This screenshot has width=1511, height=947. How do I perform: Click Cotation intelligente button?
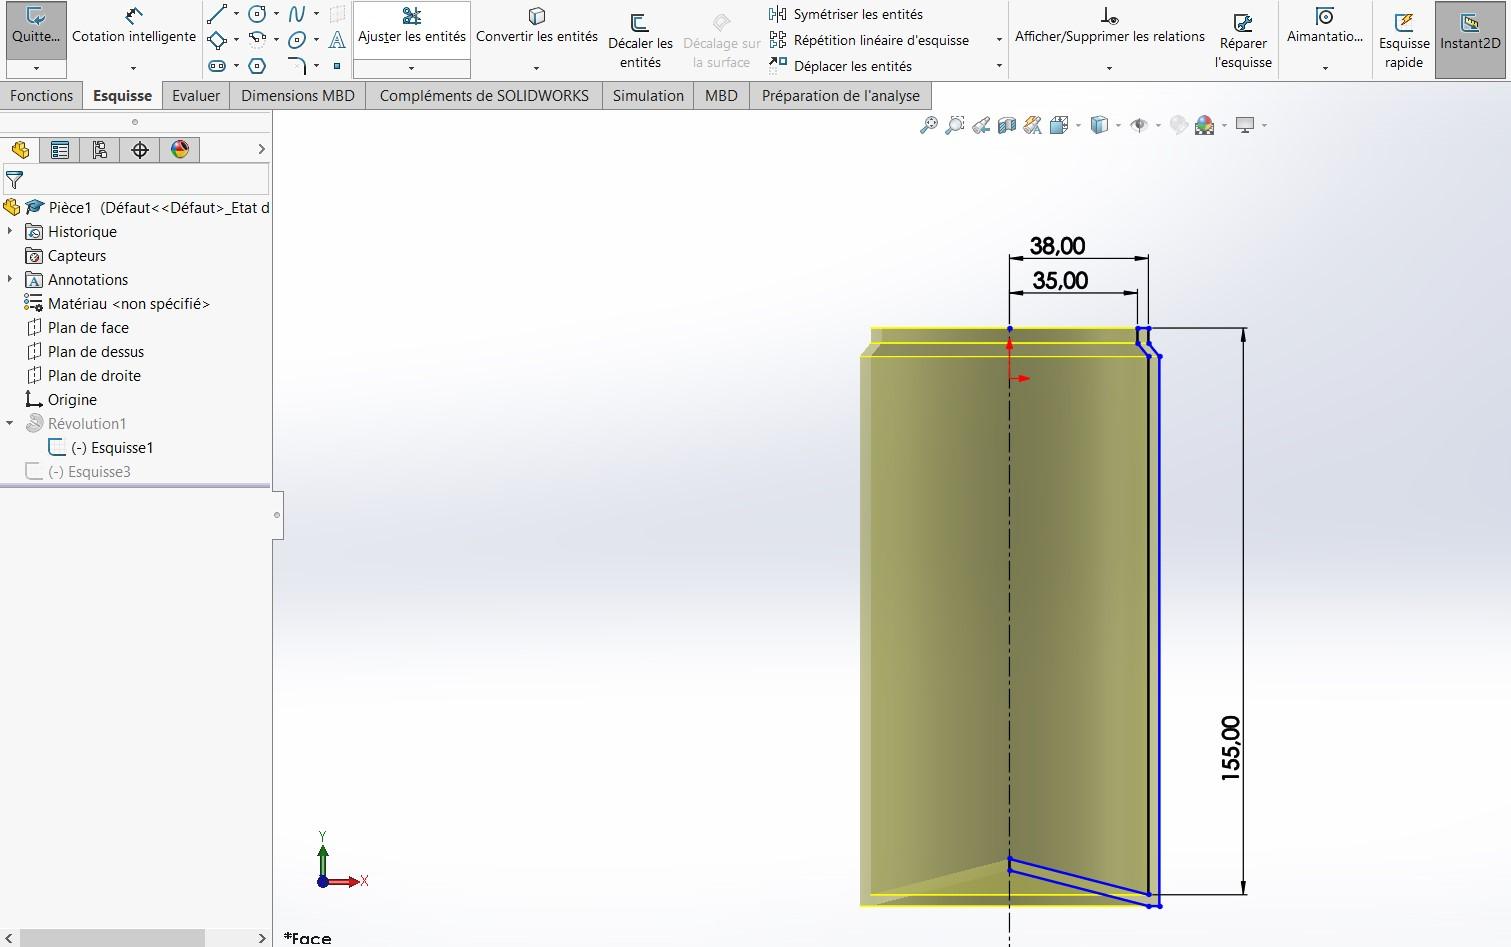click(134, 28)
